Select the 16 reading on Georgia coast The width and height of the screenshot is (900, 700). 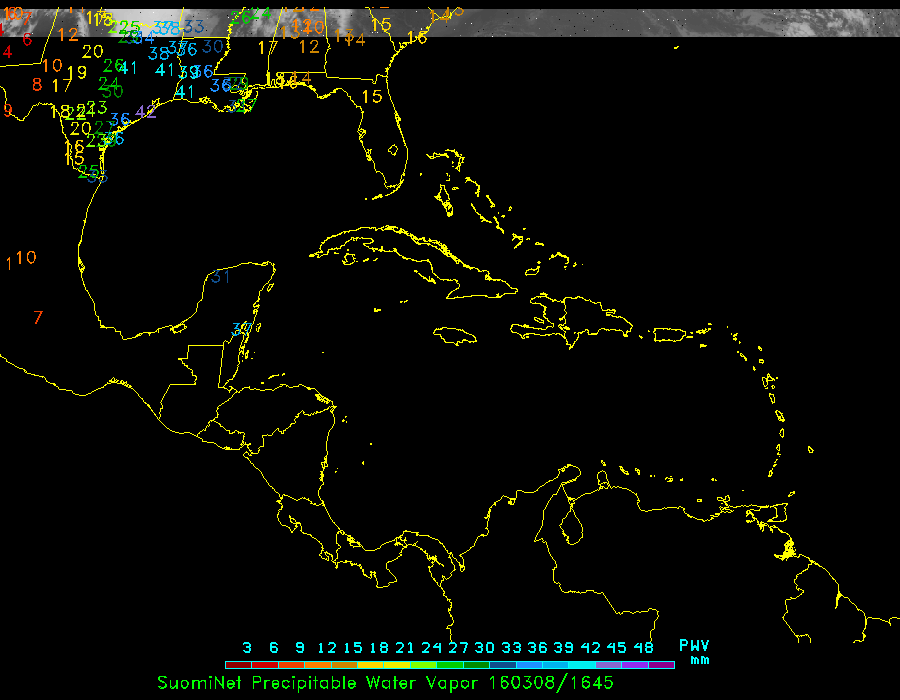[x=417, y=37]
